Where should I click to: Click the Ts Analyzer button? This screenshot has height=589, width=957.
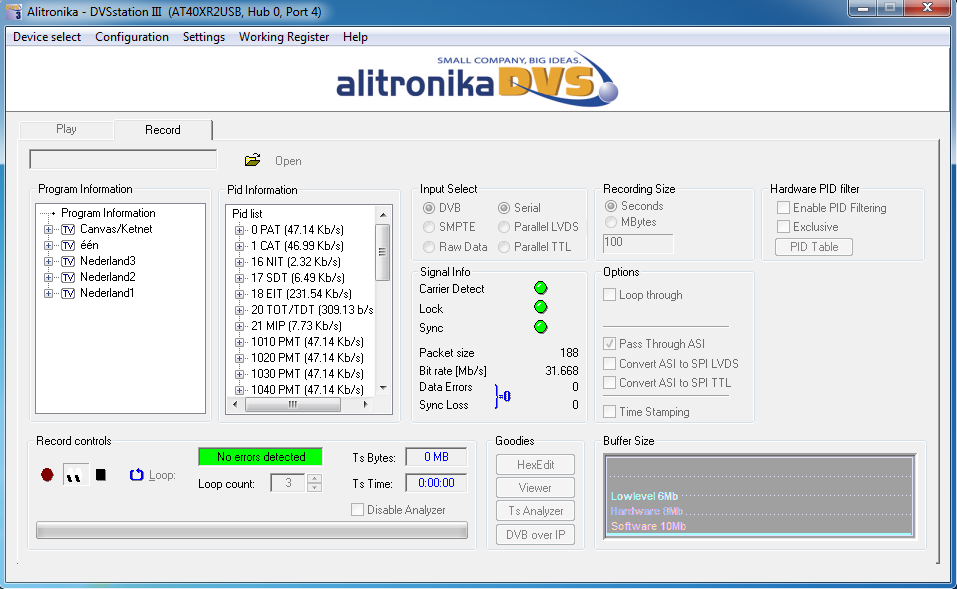point(535,511)
